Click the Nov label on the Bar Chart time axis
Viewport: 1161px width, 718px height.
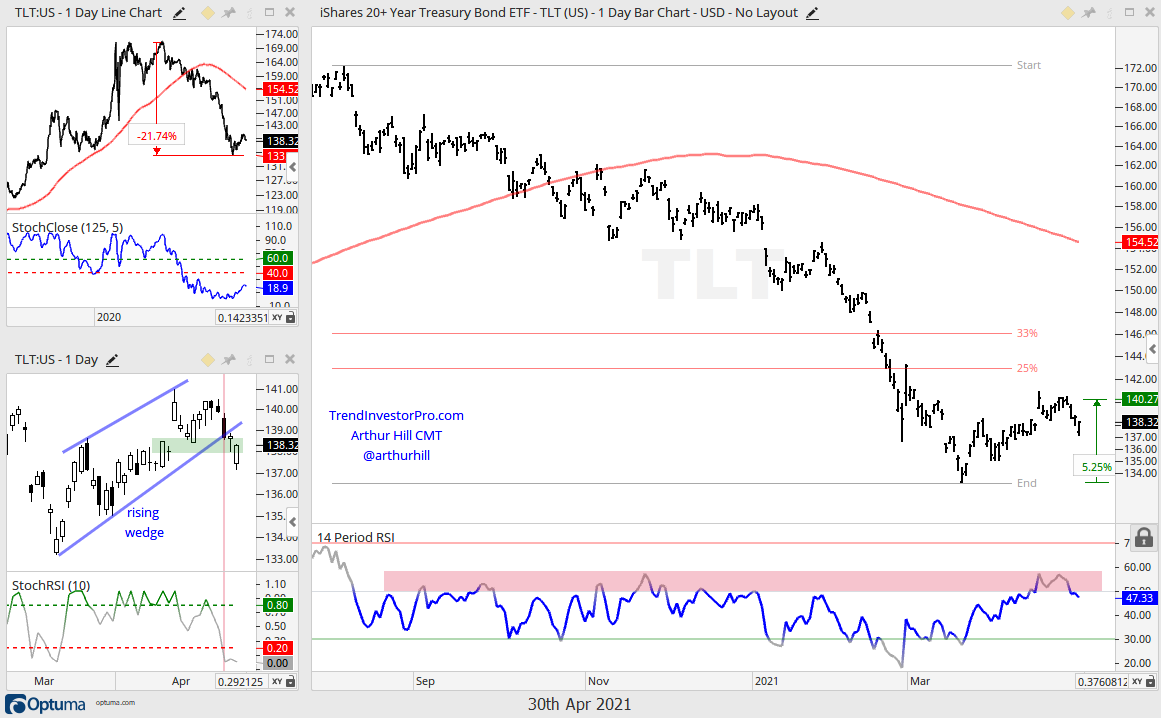tap(598, 681)
